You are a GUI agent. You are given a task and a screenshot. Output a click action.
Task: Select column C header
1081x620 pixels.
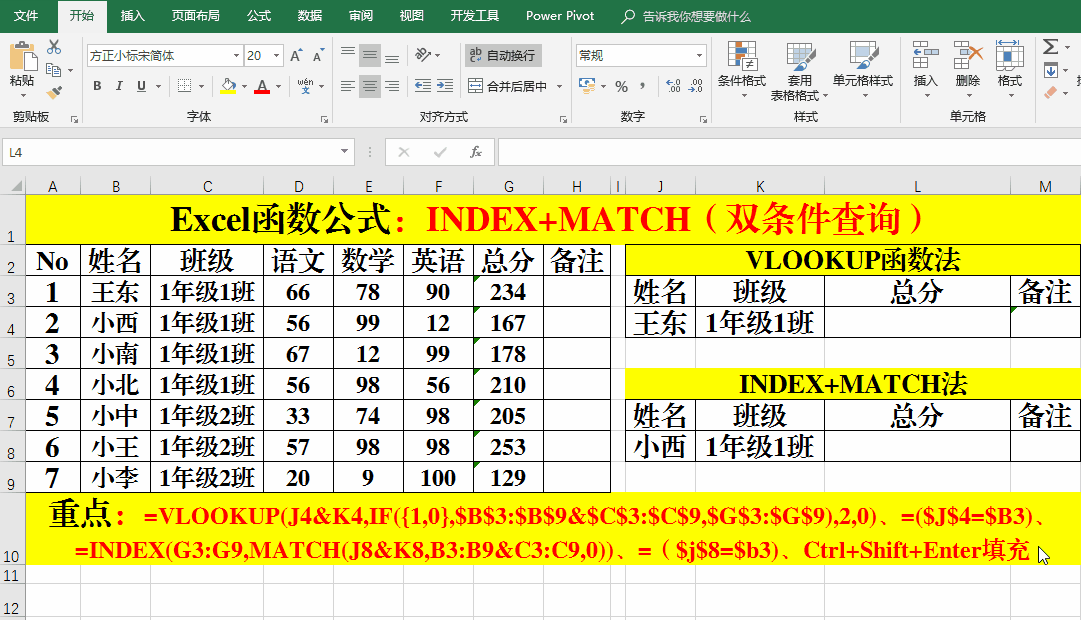207,186
